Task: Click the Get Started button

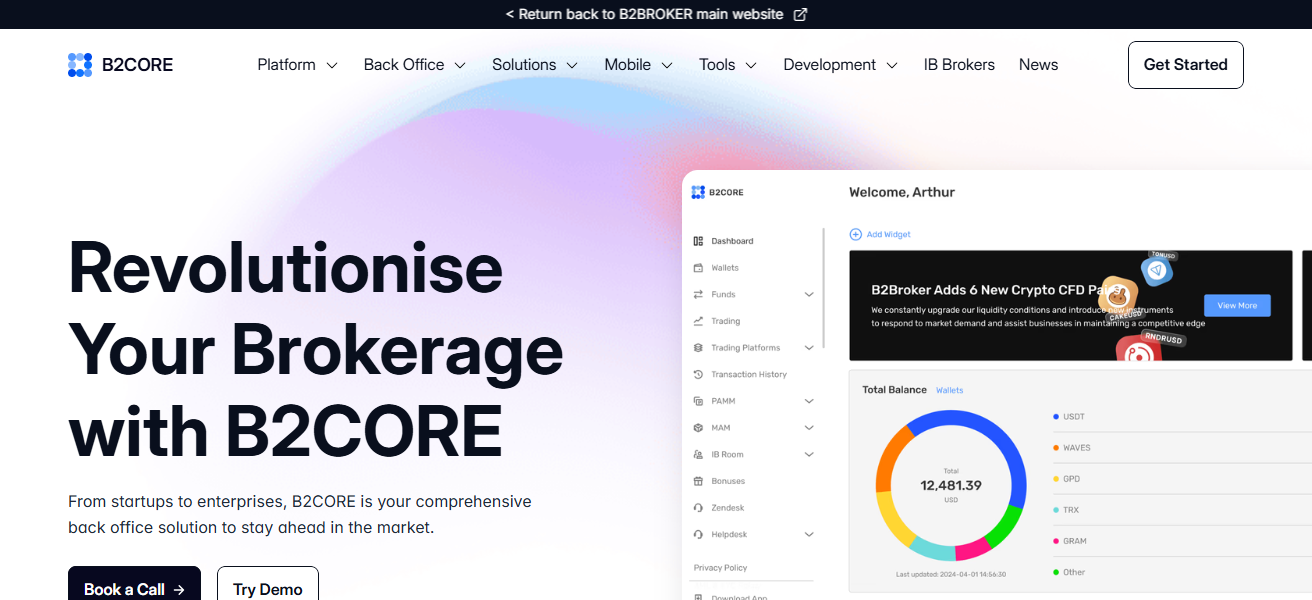Action: coord(1185,64)
